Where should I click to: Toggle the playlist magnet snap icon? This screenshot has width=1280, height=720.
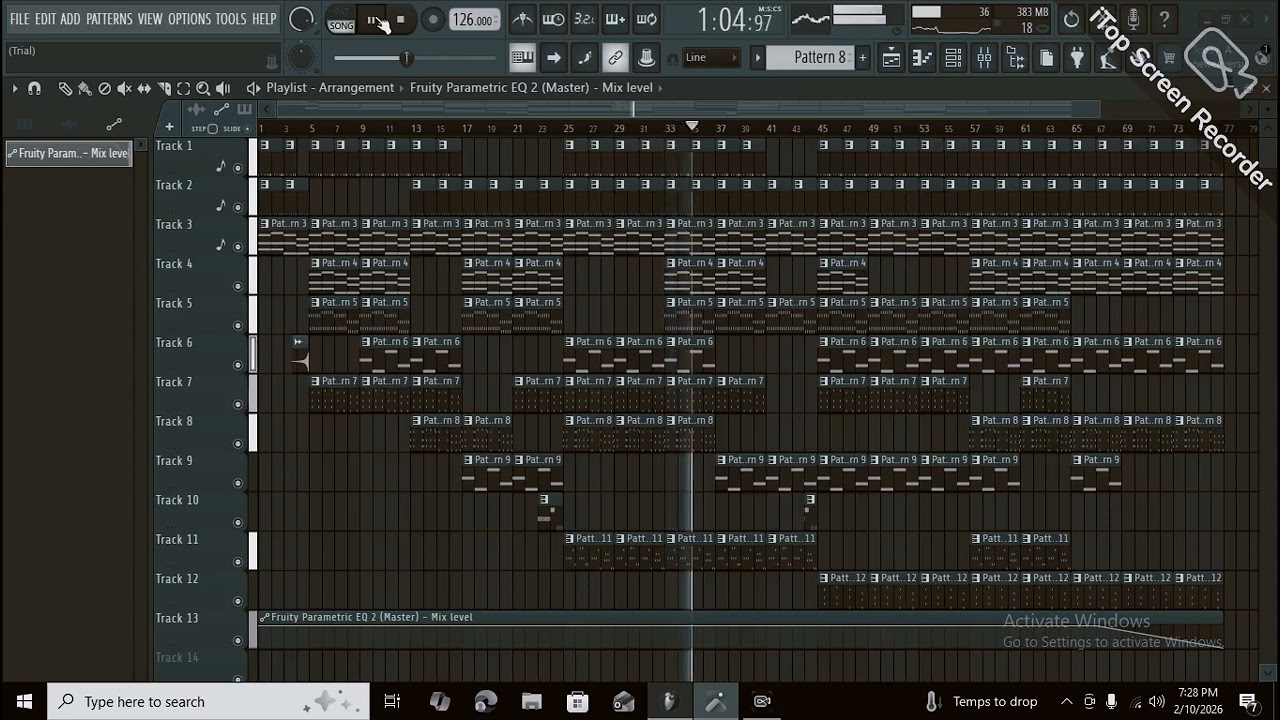pyautogui.click(x=34, y=88)
